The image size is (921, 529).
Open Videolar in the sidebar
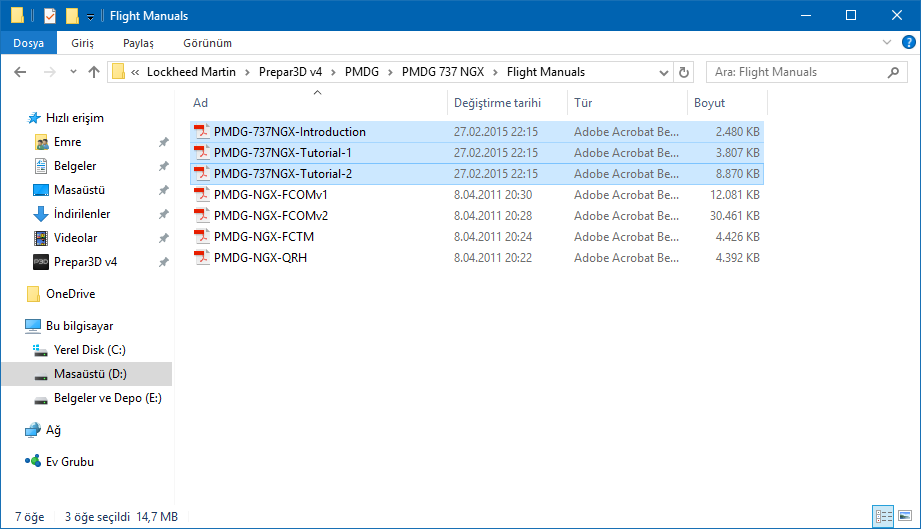click(x=75, y=238)
